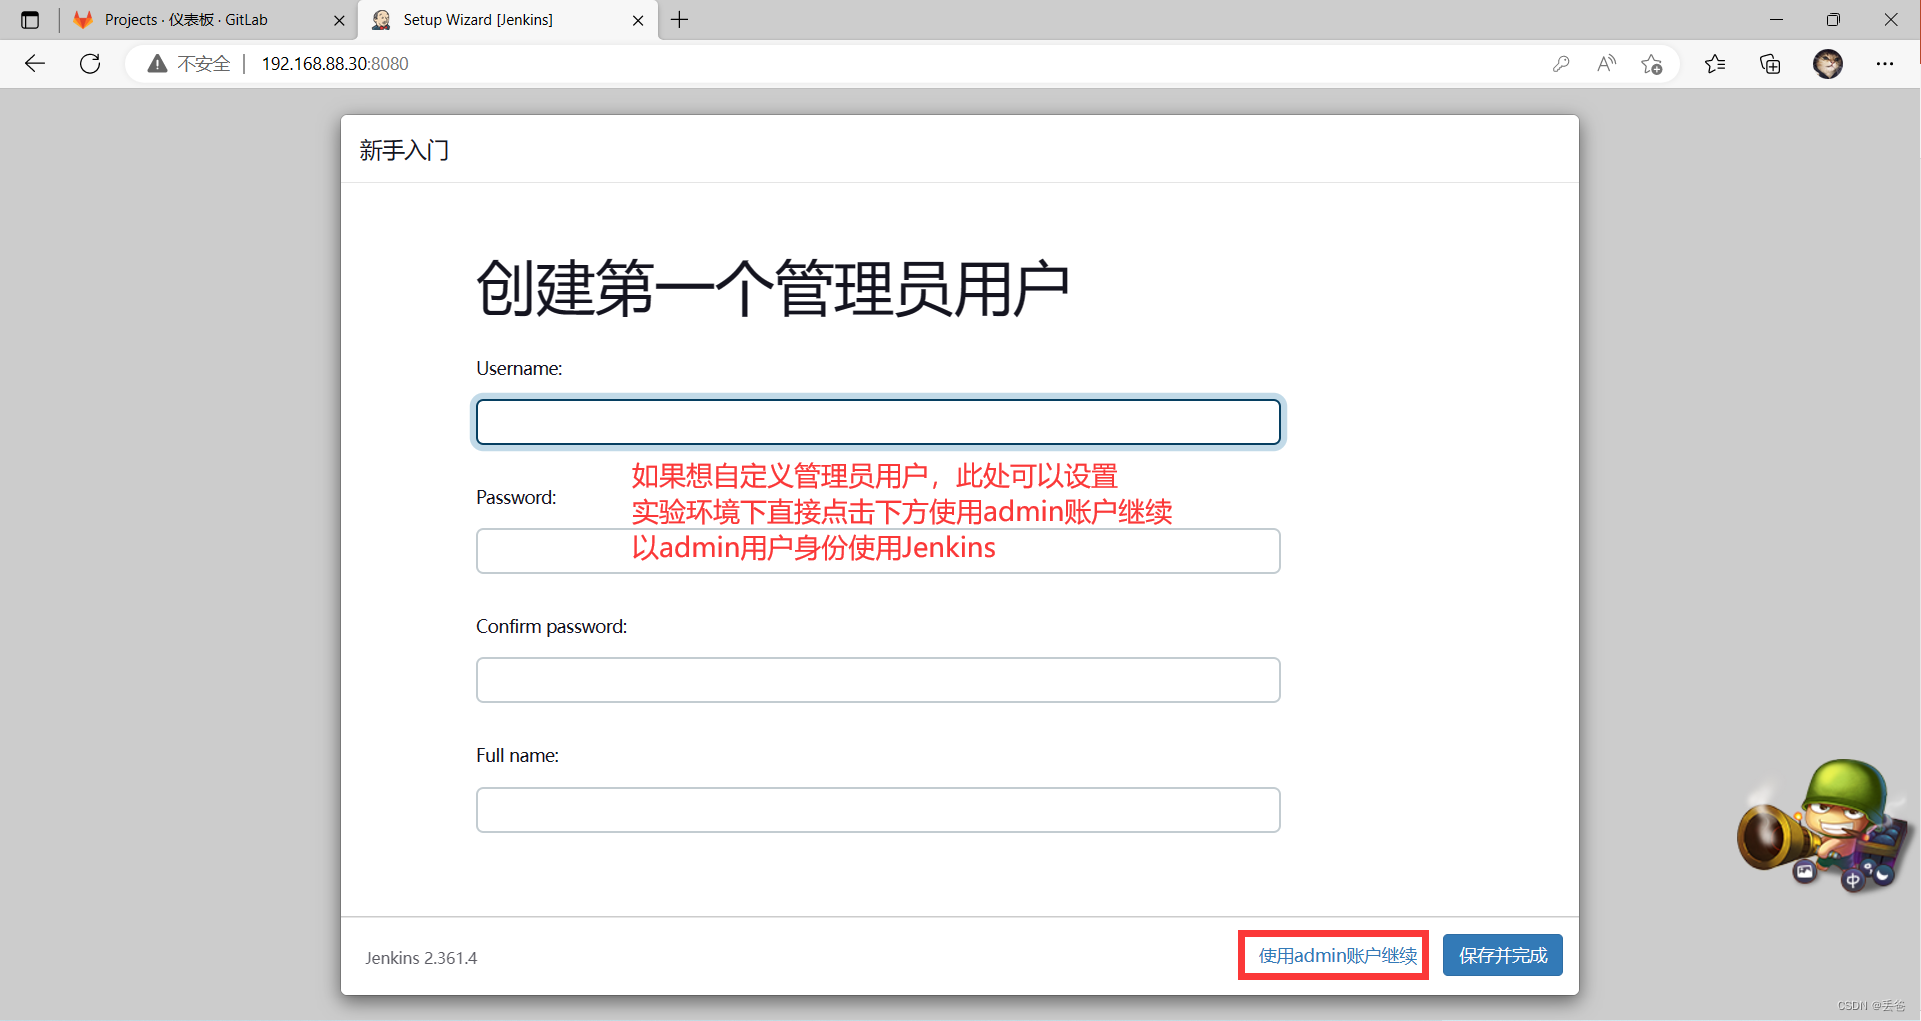1921x1021 pixels.
Task: Click the 新手入门 header text
Action: pyautogui.click(x=405, y=151)
